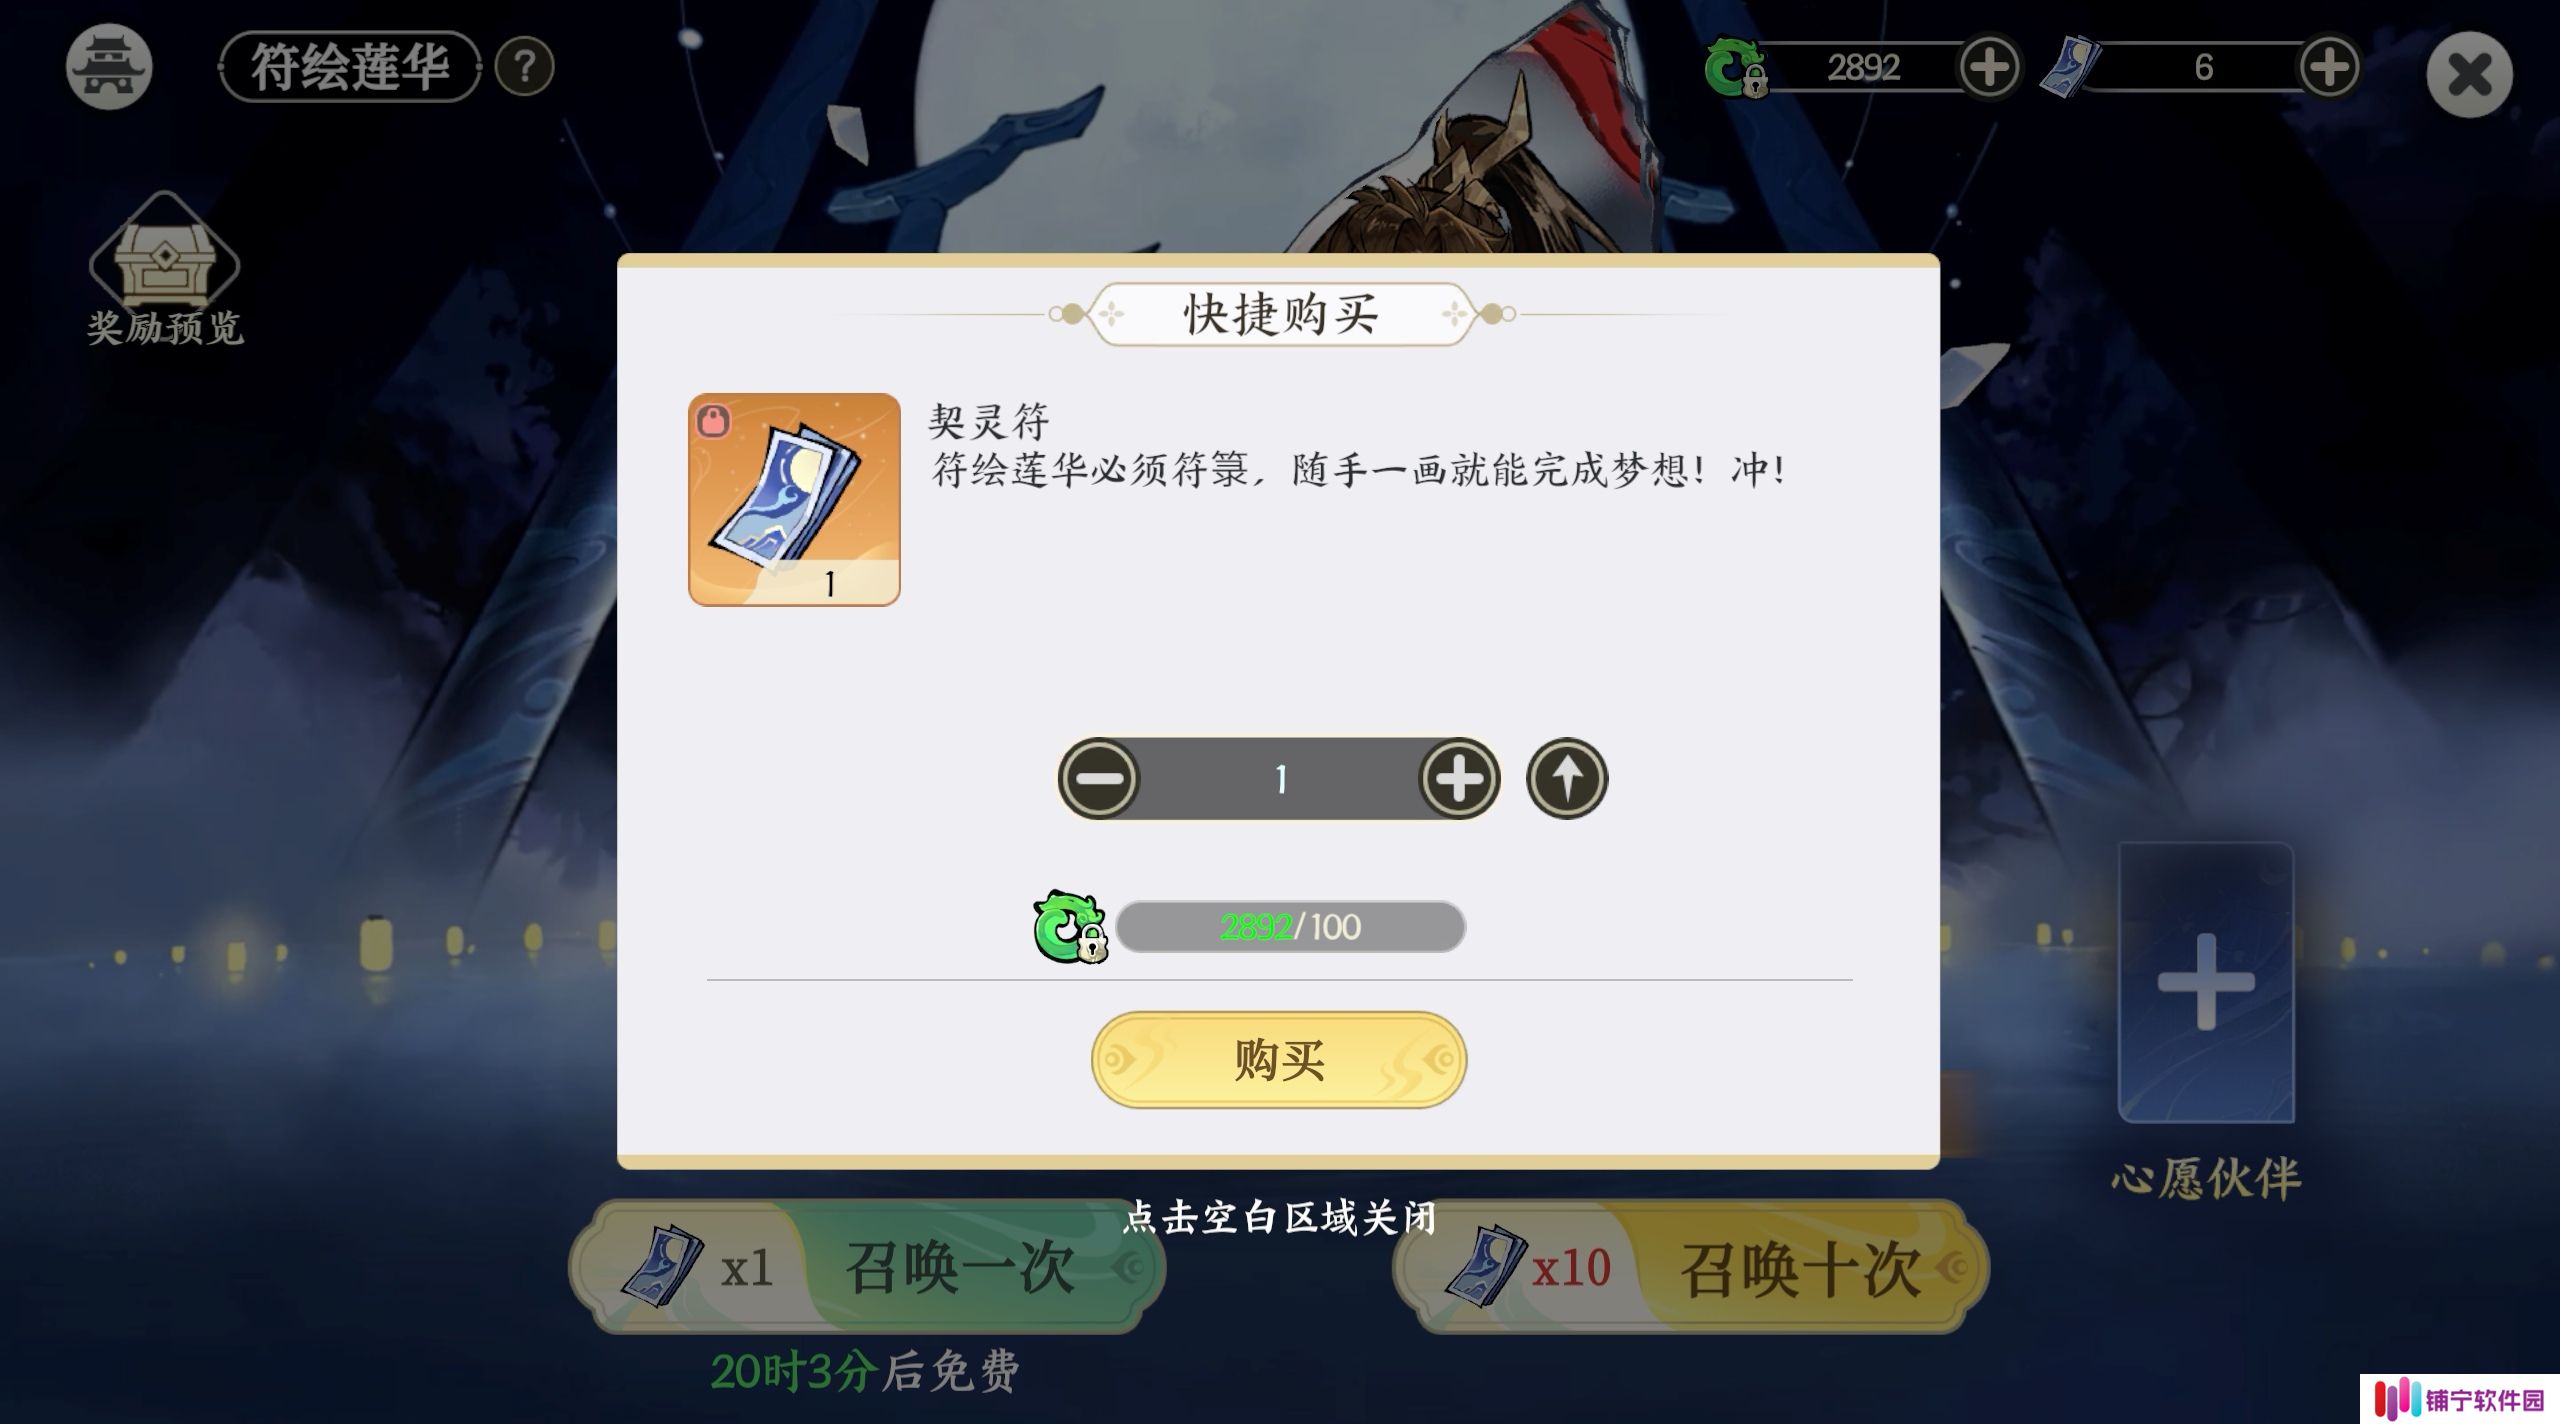Viewport: 2560px width, 1424px height.
Task: Open the help question mark icon
Action: 524,67
